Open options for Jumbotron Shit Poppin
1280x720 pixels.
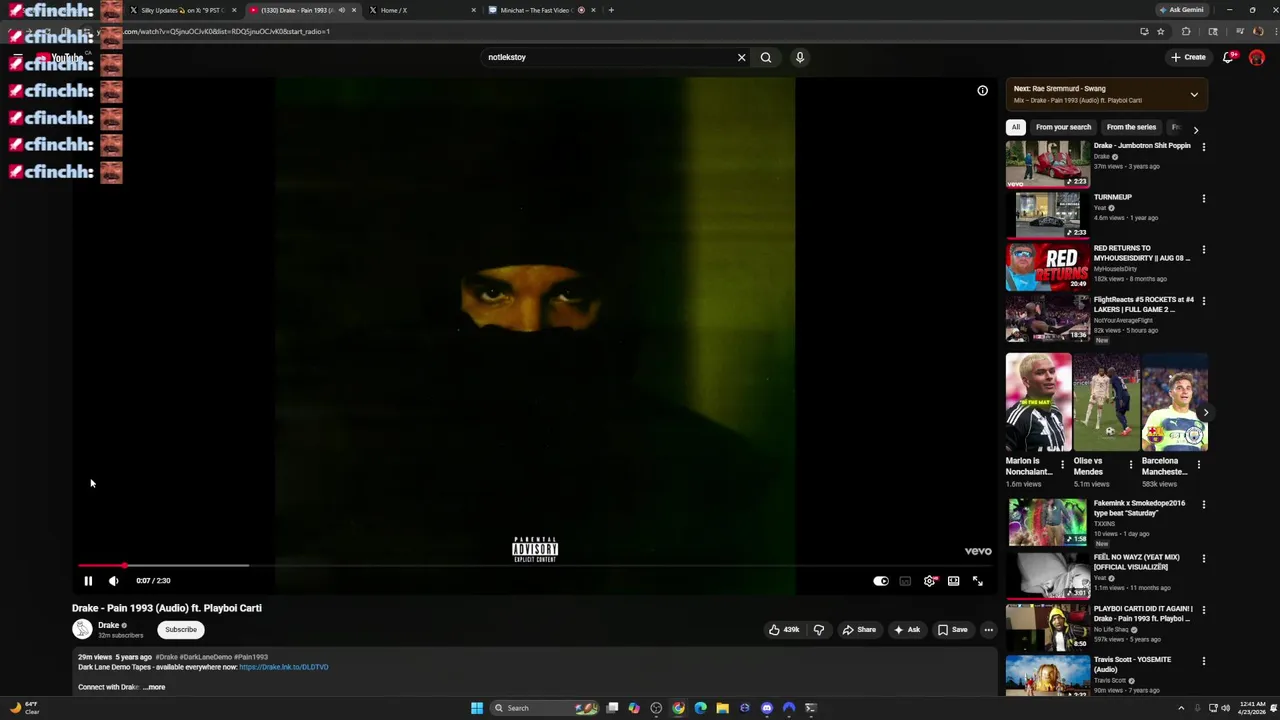(1204, 147)
